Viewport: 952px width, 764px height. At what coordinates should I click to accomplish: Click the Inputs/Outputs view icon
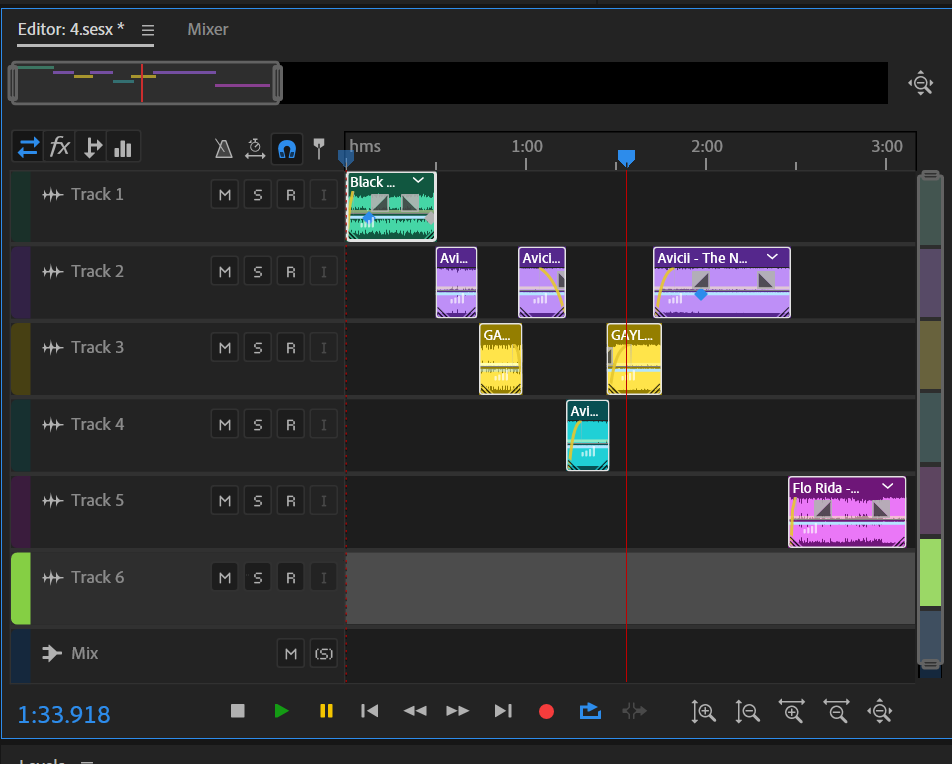coord(28,147)
